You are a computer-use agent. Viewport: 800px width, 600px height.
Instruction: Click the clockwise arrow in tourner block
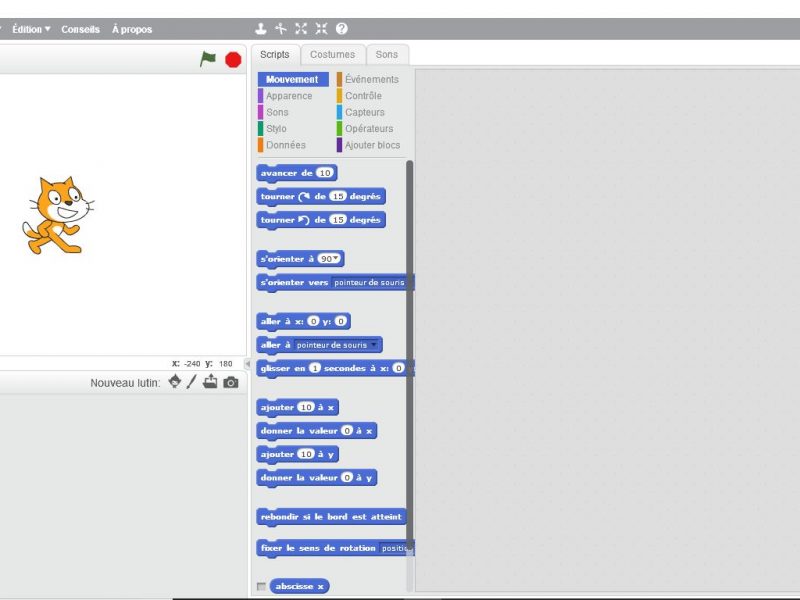click(304, 196)
